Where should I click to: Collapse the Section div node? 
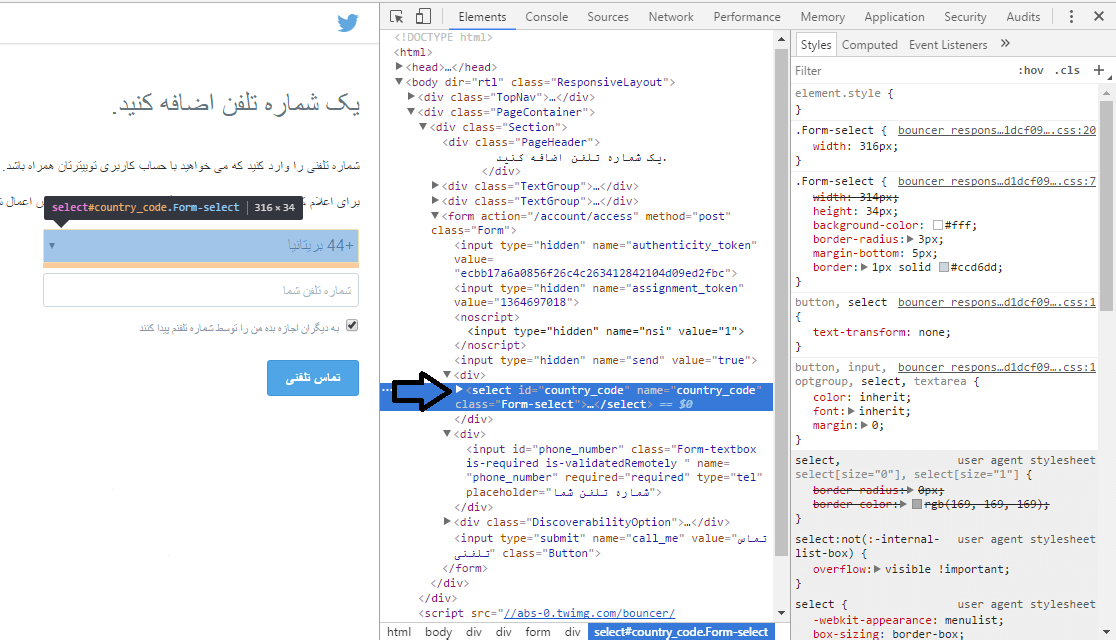[423, 127]
